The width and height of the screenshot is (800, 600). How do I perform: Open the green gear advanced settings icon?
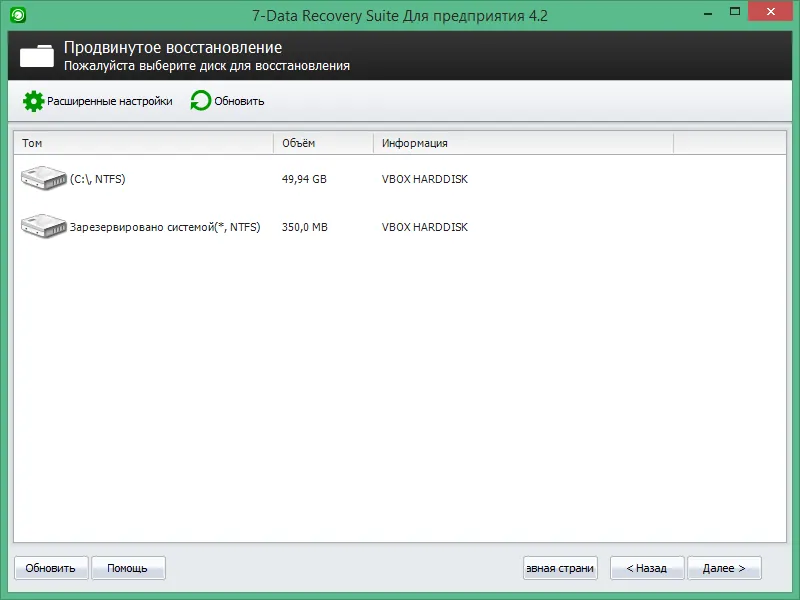(x=34, y=101)
